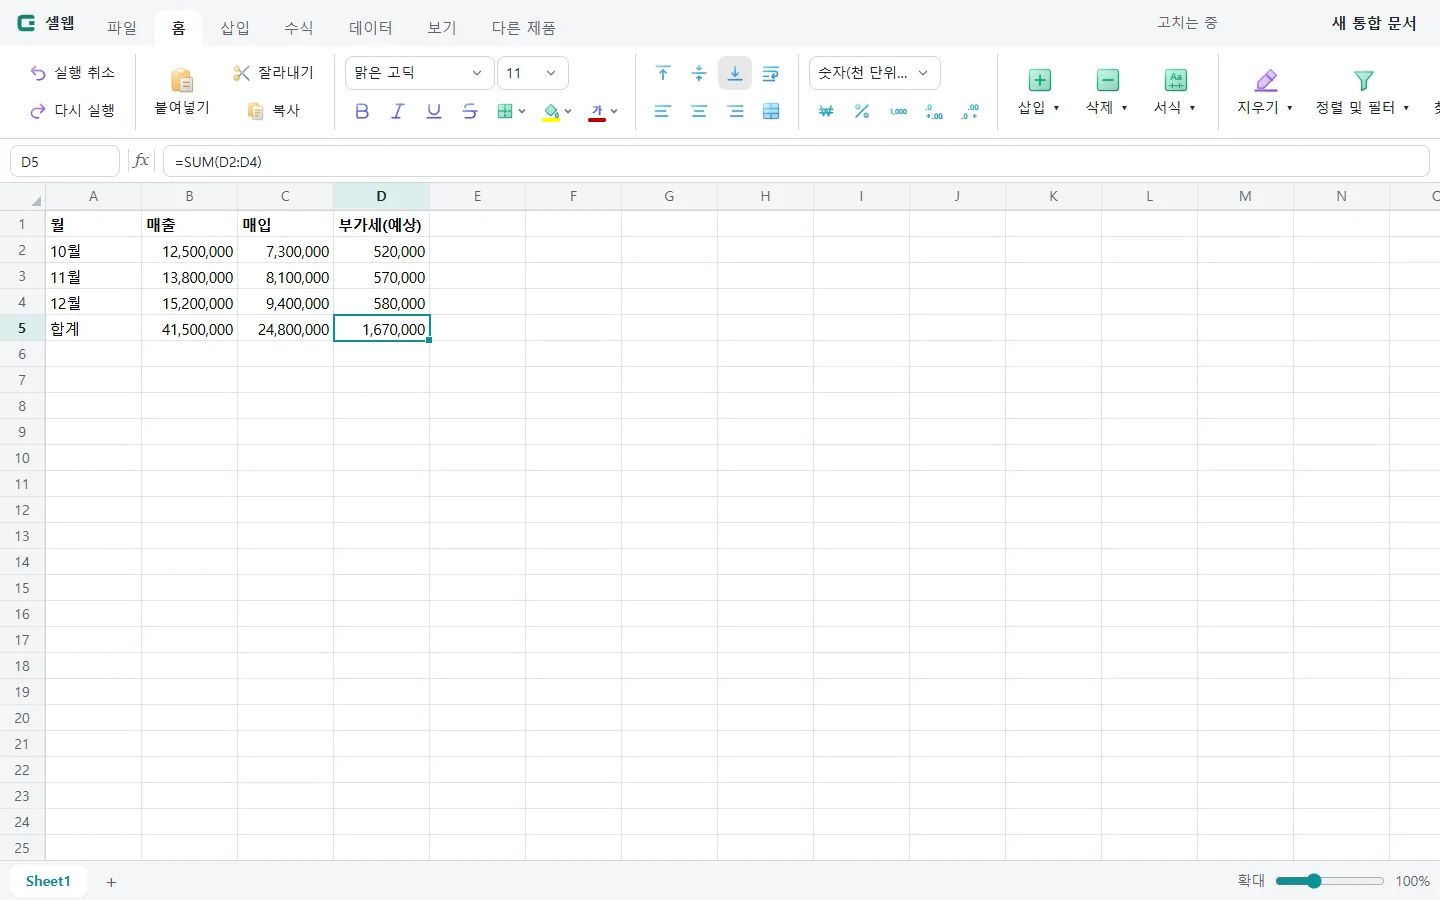Toggle italic formatting (I)
The height and width of the screenshot is (900, 1440).
coord(398,112)
